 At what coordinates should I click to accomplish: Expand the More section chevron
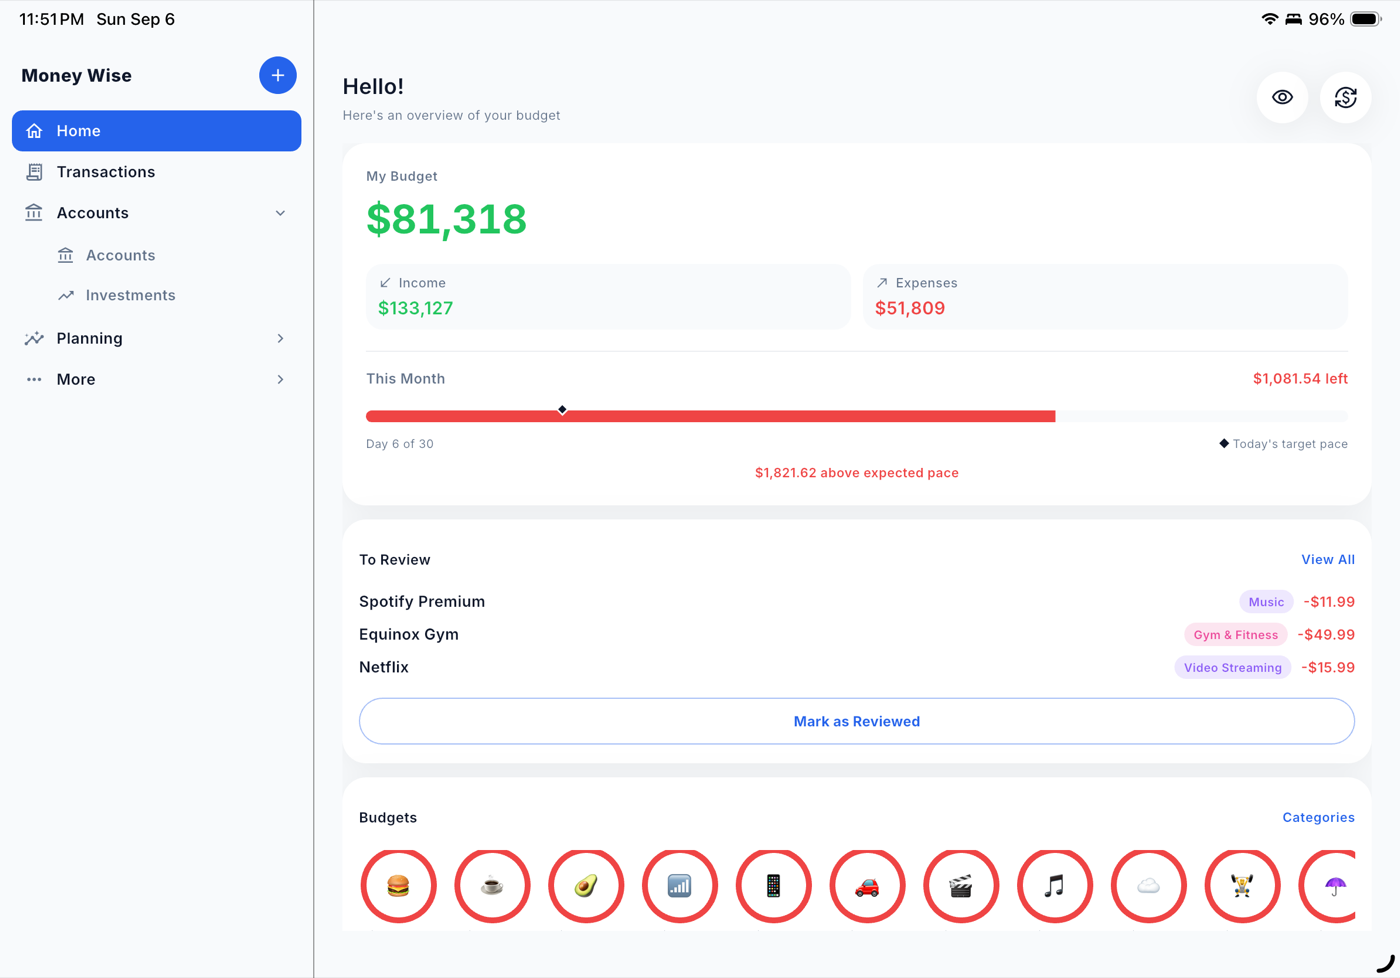280,379
